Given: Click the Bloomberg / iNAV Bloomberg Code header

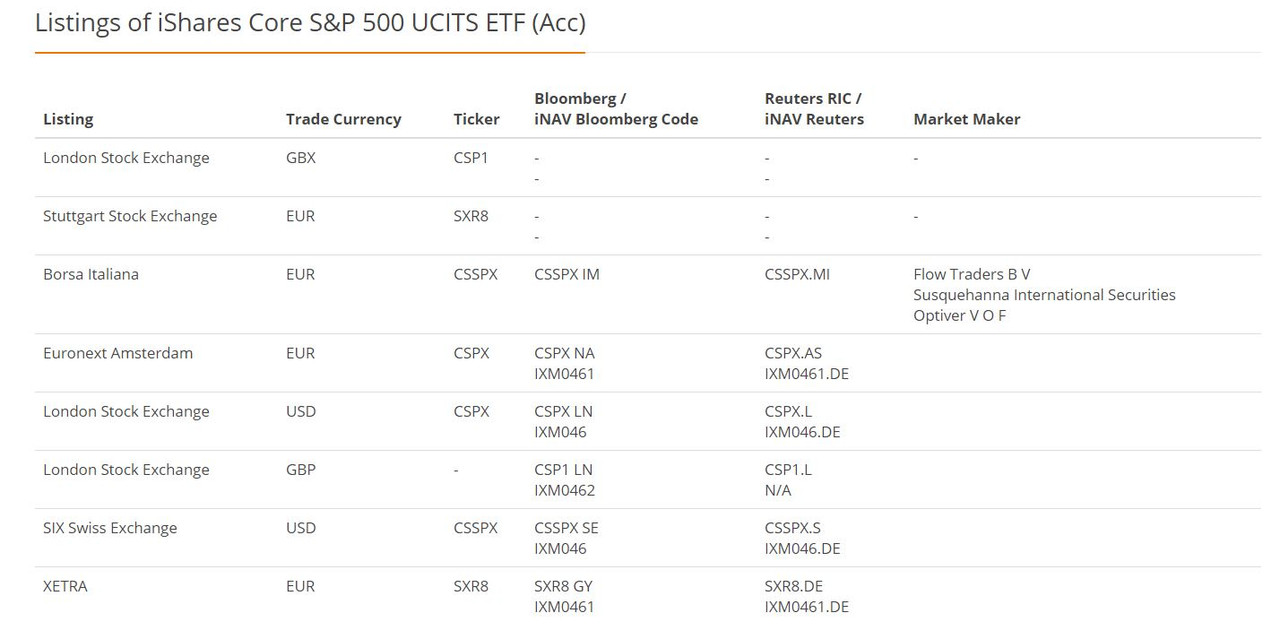Looking at the screenshot, I should tap(616, 109).
